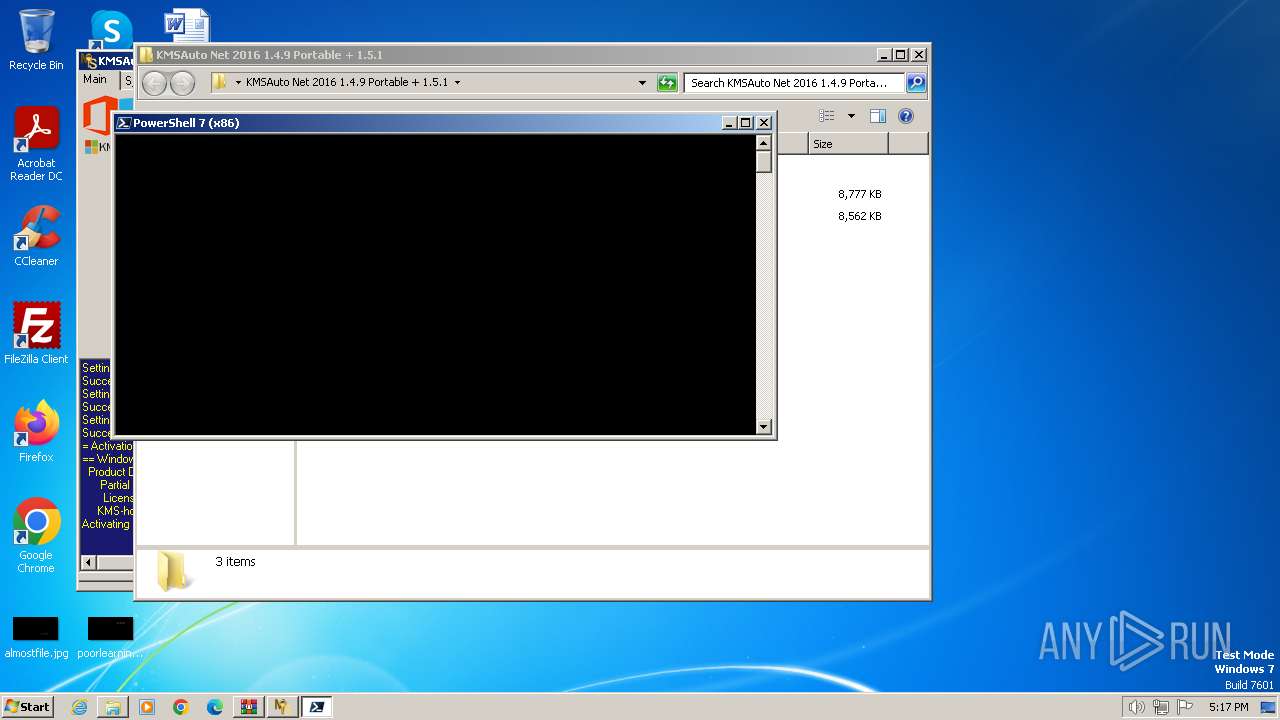Screen dimensions: 1280x720
Task: Open Internet Explorer from the taskbar
Action: pos(79,707)
